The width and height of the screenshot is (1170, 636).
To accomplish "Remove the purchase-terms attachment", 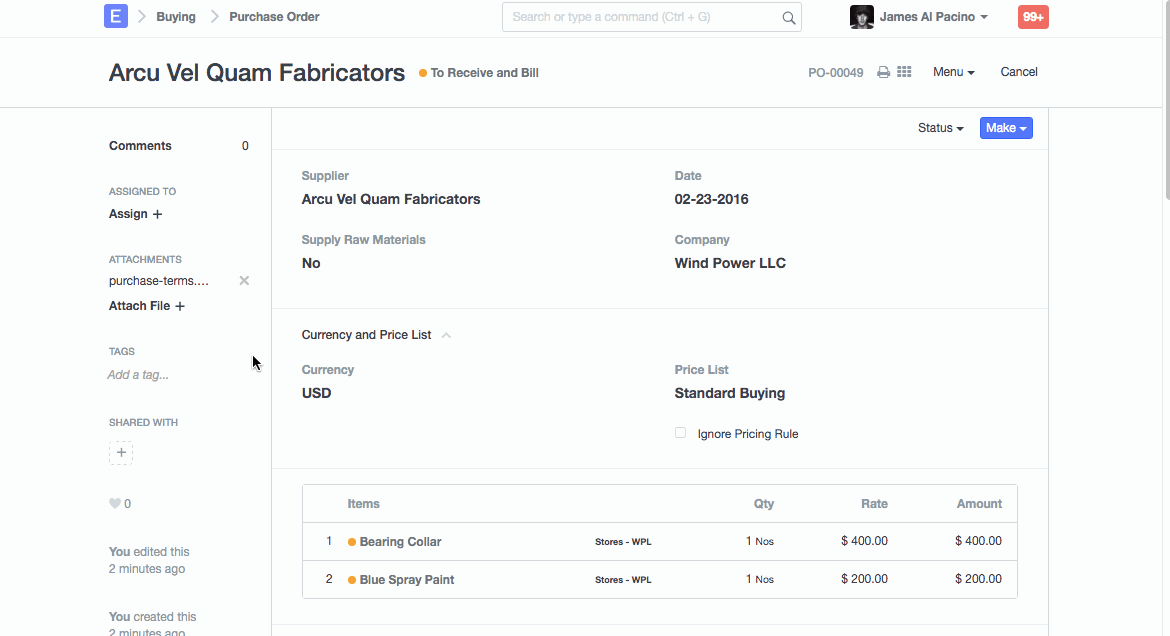I will pyautogui.click(x=244, y=281).
